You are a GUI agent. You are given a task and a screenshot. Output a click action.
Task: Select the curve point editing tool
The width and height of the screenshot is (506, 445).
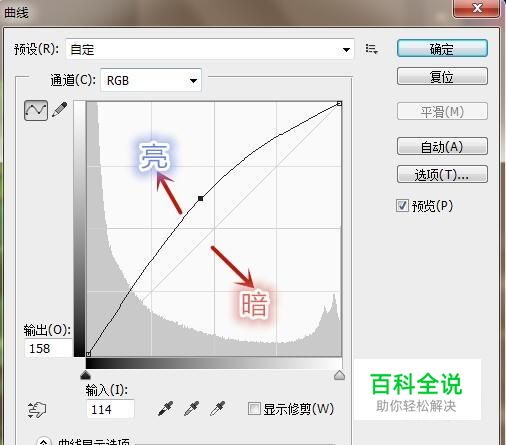pyautogui.click(x=36, y=110)
